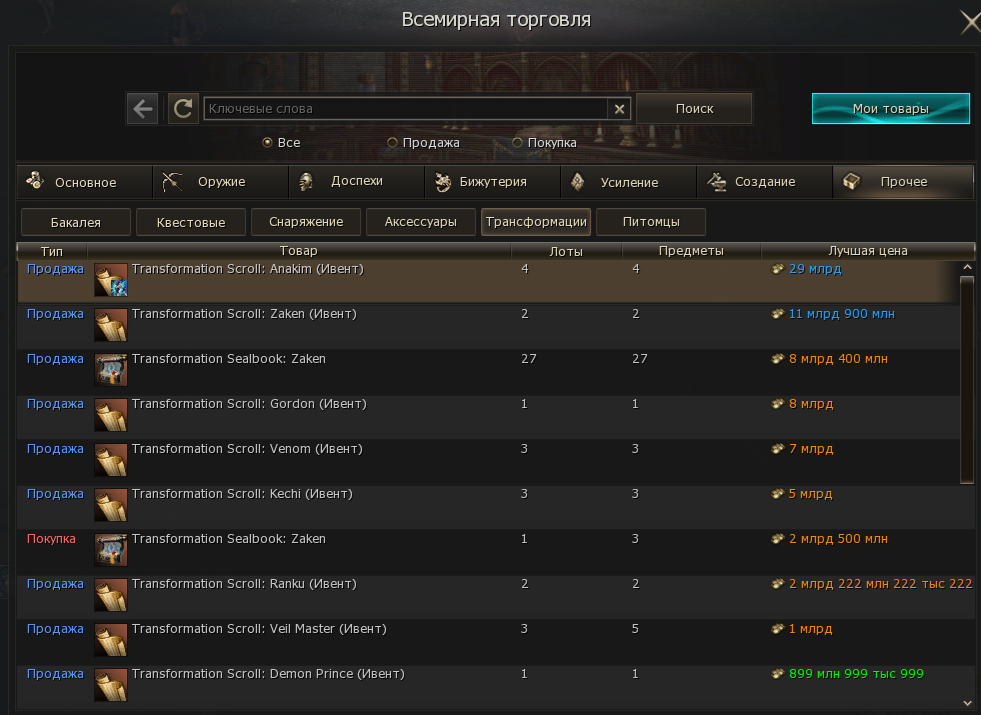981x715 pixels.
Task: Click the coin icon next to 5 млрд
Action: pyautogui.click(x=778, y=494)
